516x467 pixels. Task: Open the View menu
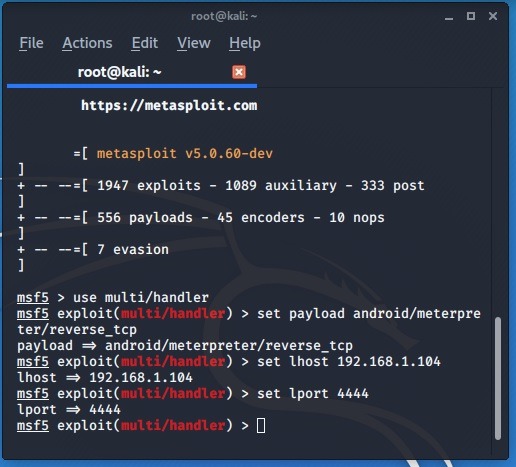(x=194, y=43)
